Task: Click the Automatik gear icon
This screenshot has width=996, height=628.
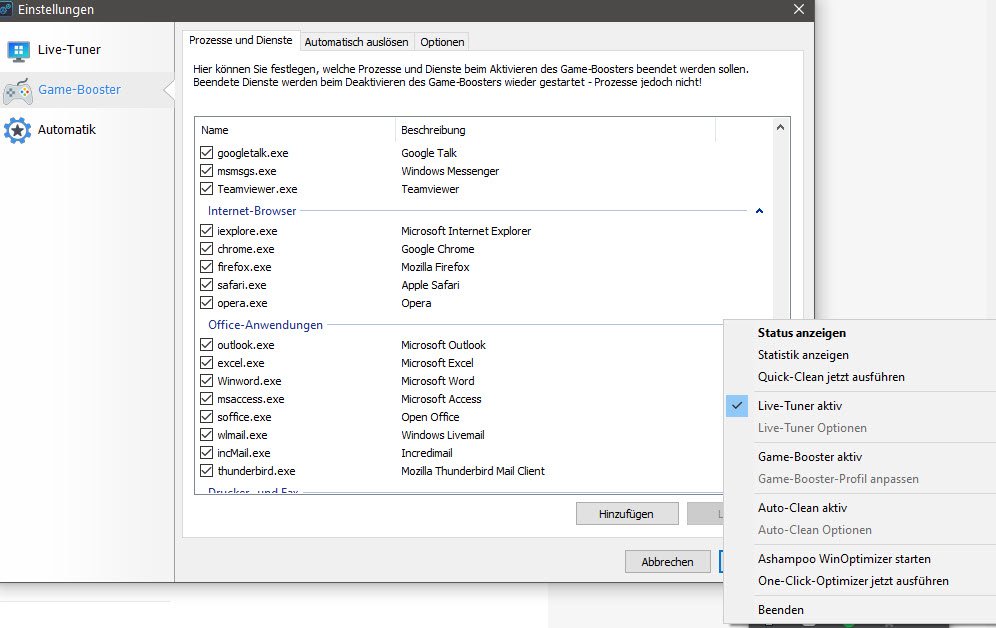Action: (x=18, y=130)
